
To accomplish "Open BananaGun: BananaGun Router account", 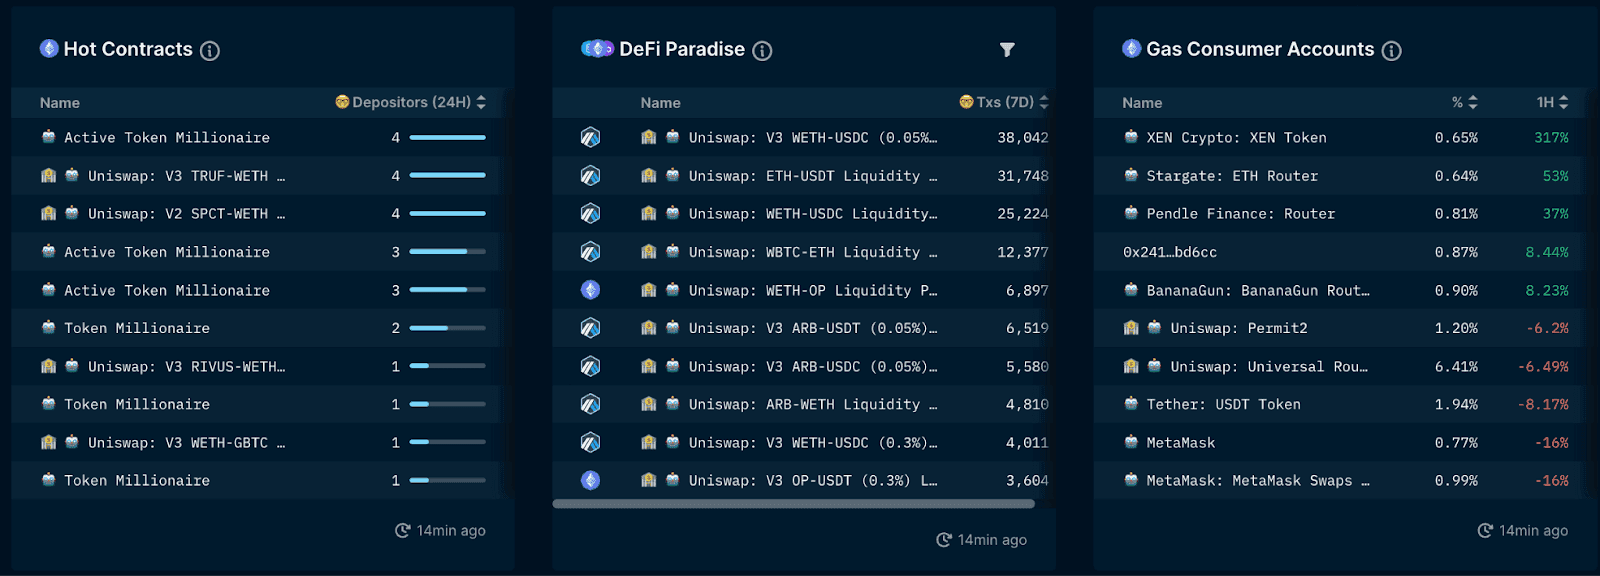I will (1258, 291).
